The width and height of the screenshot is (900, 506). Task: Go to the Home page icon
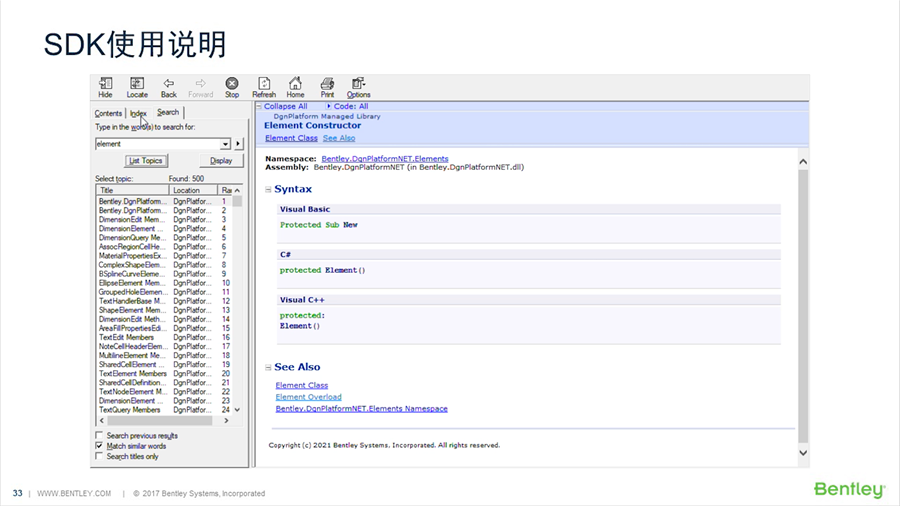click(295, 87)
